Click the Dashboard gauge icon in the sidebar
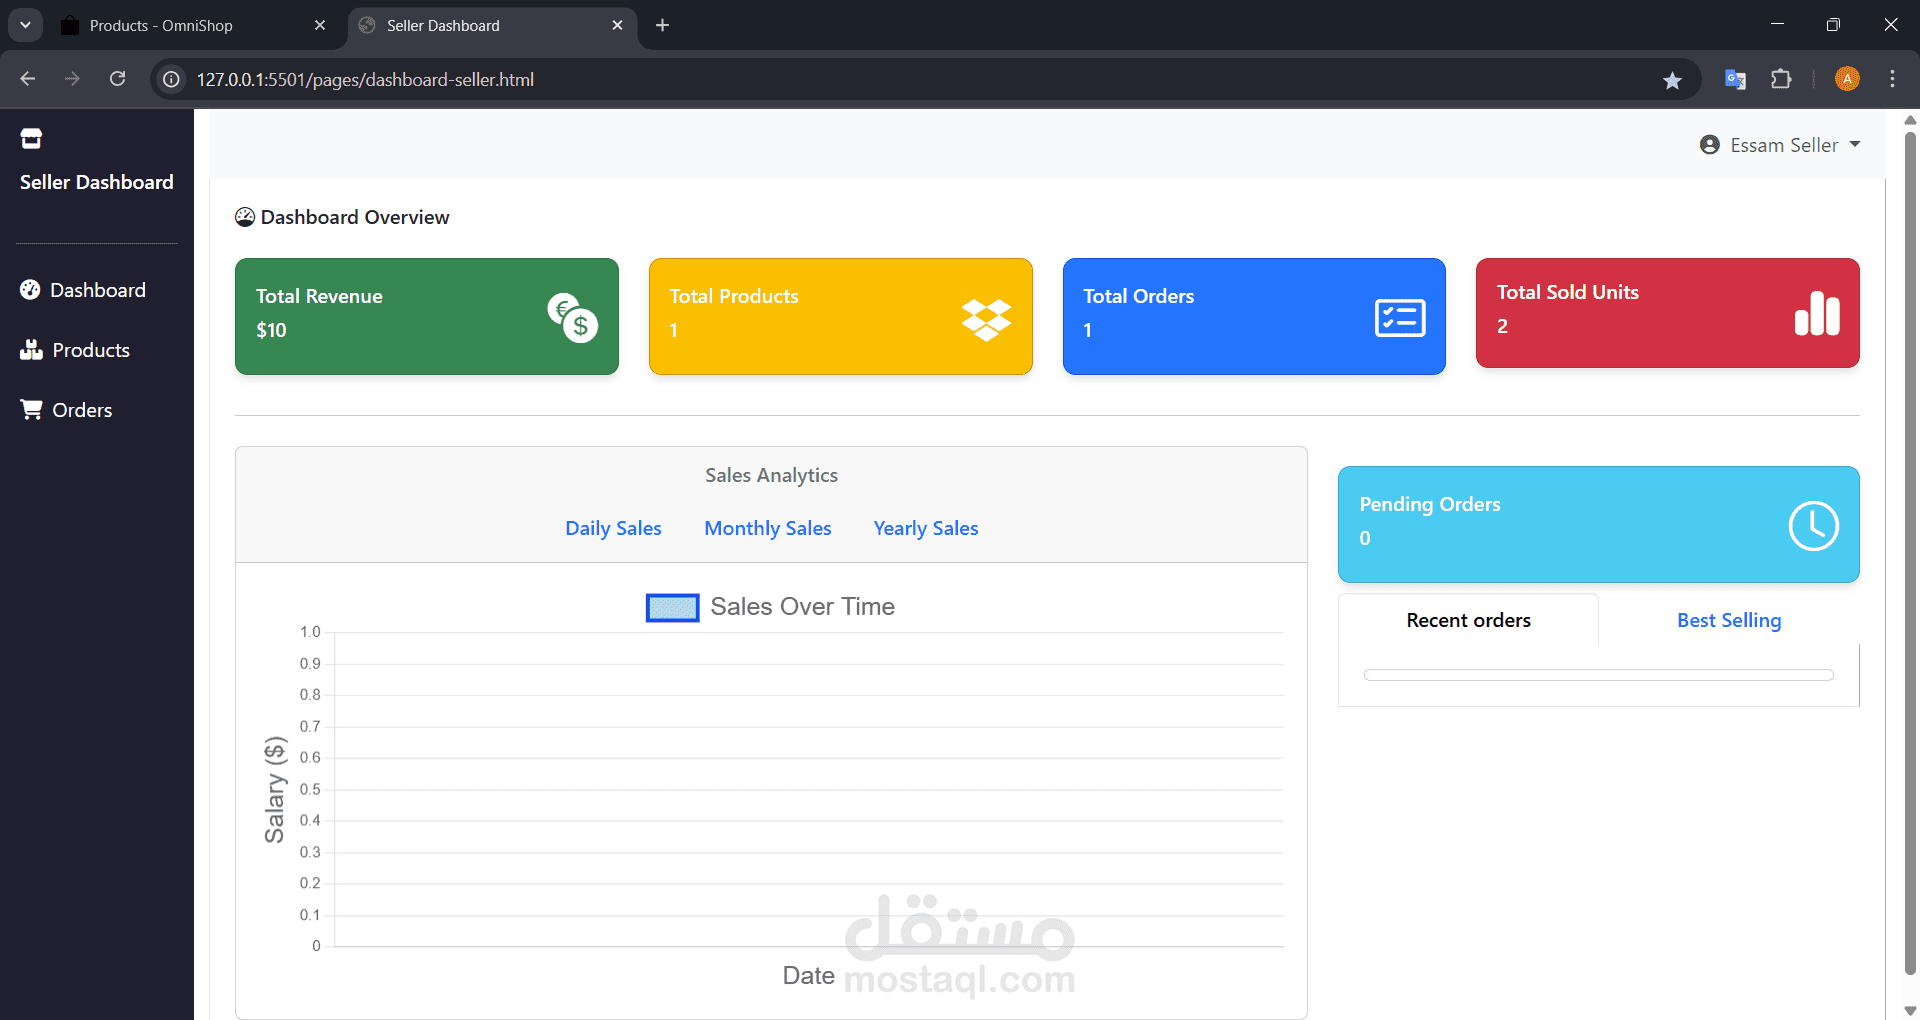 [x=30, y=290]
